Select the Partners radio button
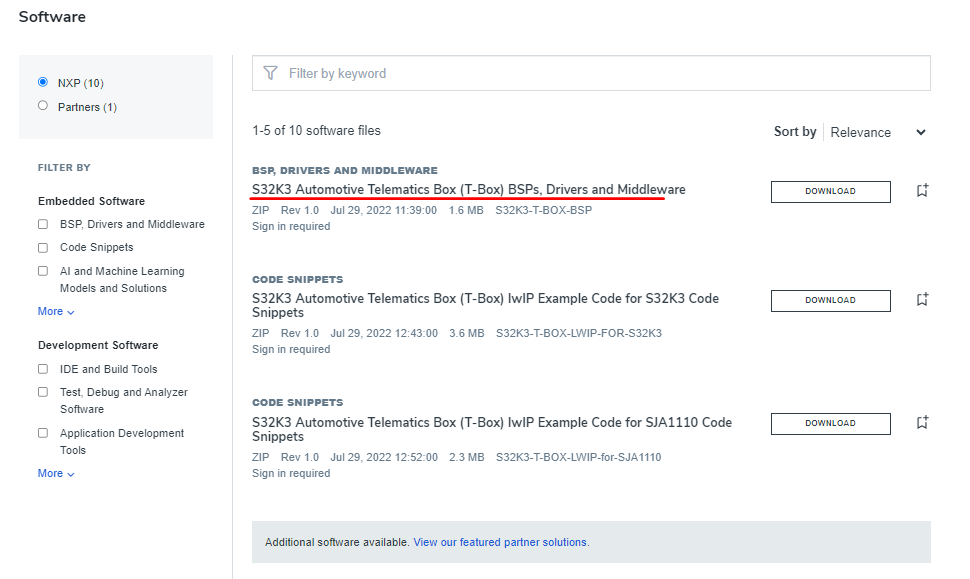This screenshot has width=970, height=579. [x=43, y=106]
